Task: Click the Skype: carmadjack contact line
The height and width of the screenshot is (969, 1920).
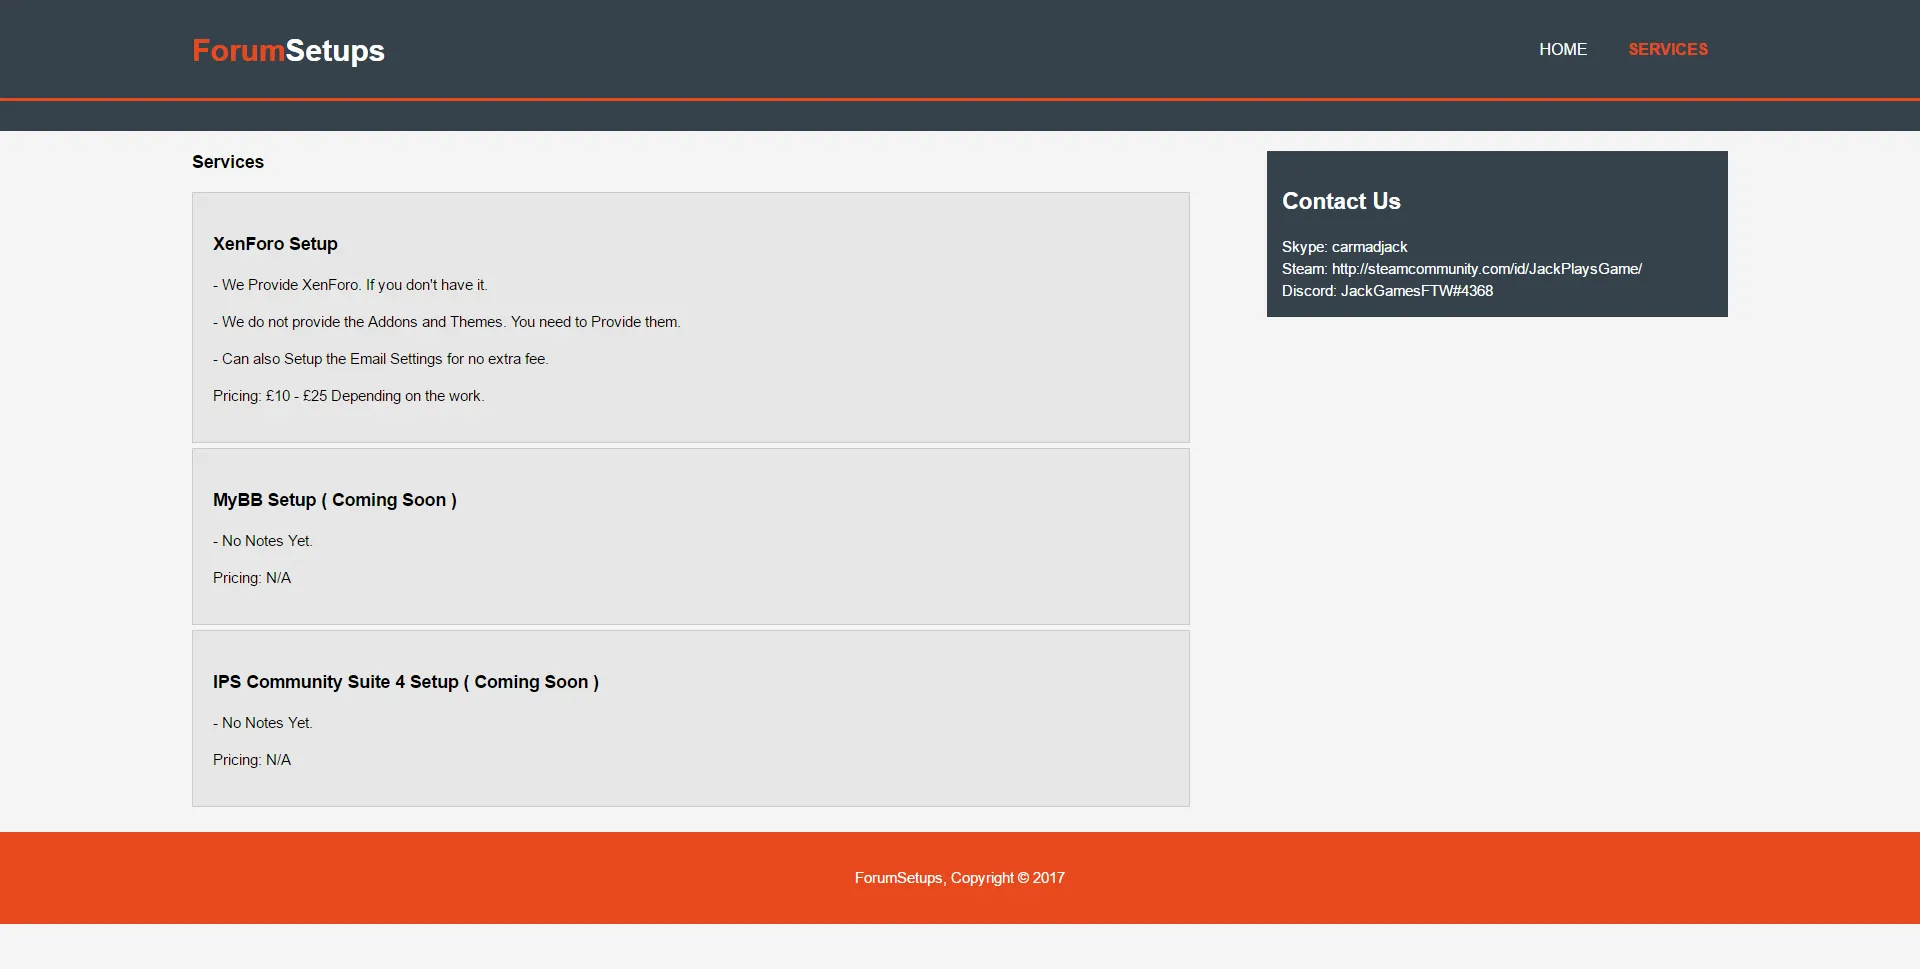Action: point(1344,247)
